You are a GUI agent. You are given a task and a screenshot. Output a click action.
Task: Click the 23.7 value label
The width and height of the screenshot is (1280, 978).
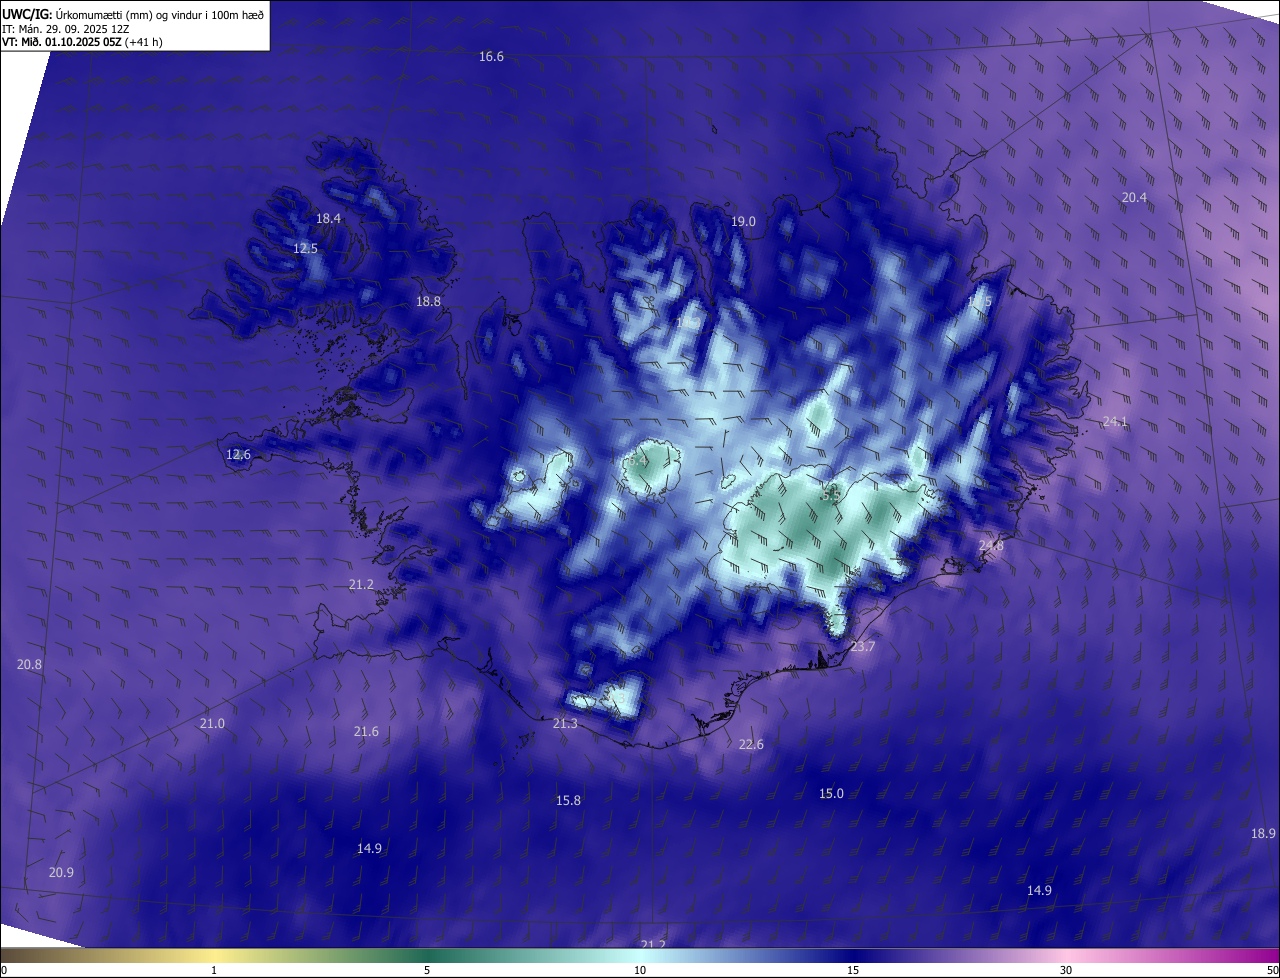coord(862,647)
